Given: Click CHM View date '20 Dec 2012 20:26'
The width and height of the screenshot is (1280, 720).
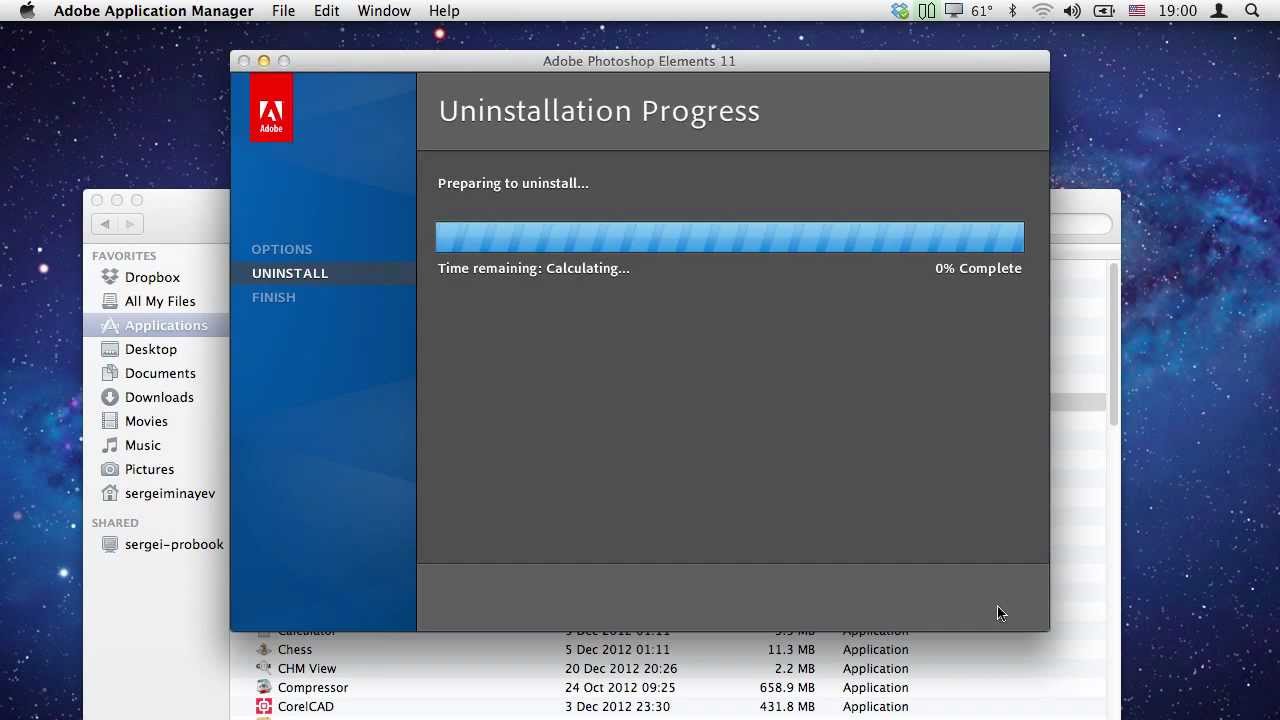Looking at the screenshot, I should tap(621, 668).
